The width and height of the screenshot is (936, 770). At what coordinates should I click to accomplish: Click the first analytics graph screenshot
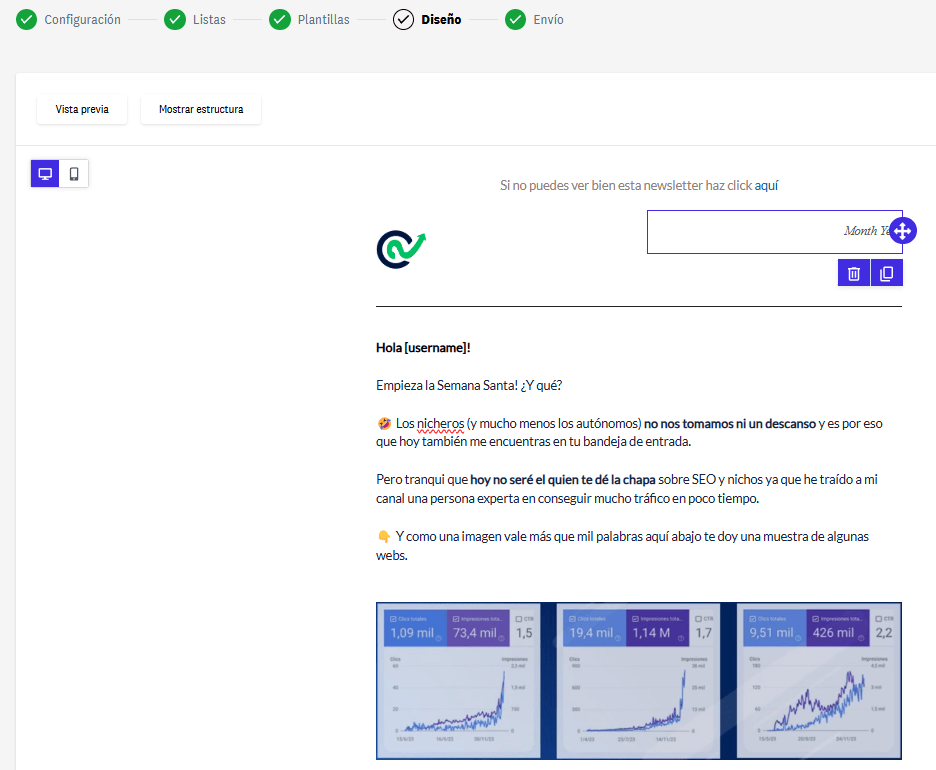click(x=458, y=680)
